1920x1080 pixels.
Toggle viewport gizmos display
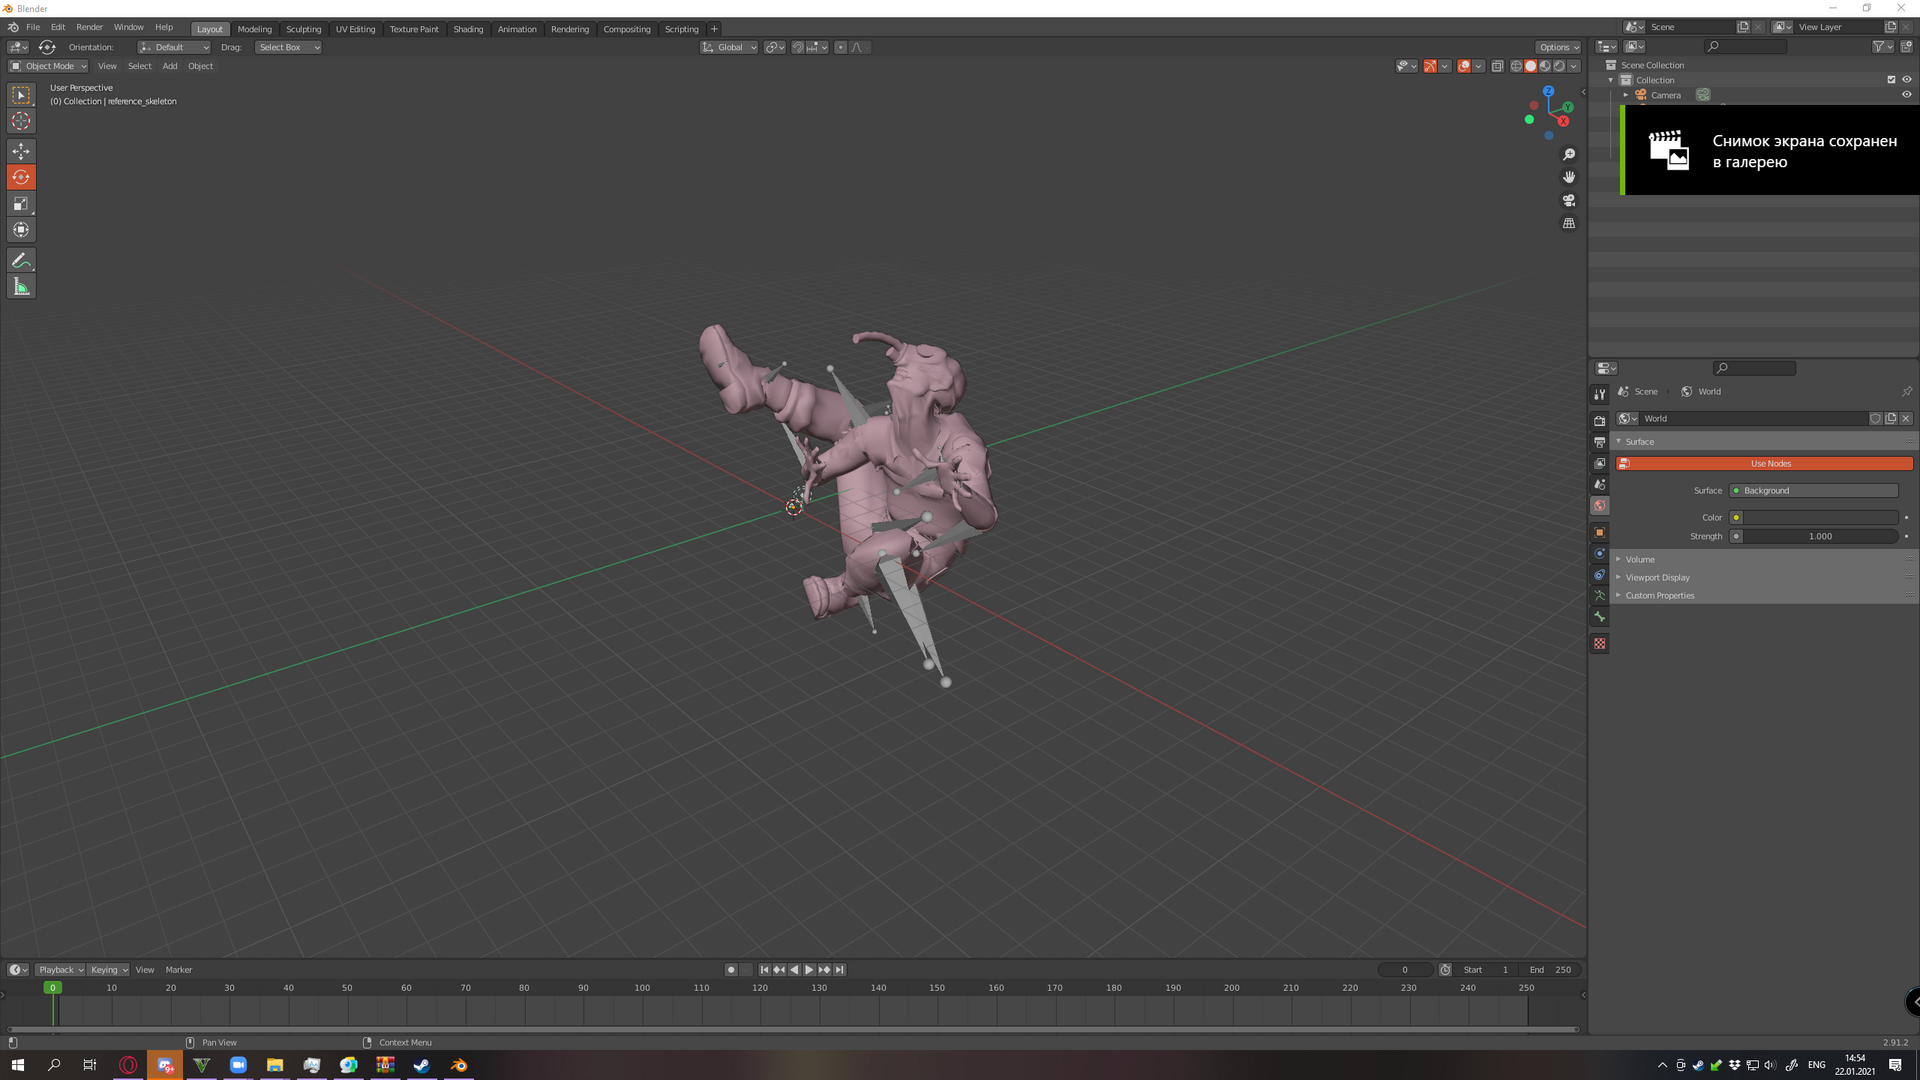click(1430, 66)
